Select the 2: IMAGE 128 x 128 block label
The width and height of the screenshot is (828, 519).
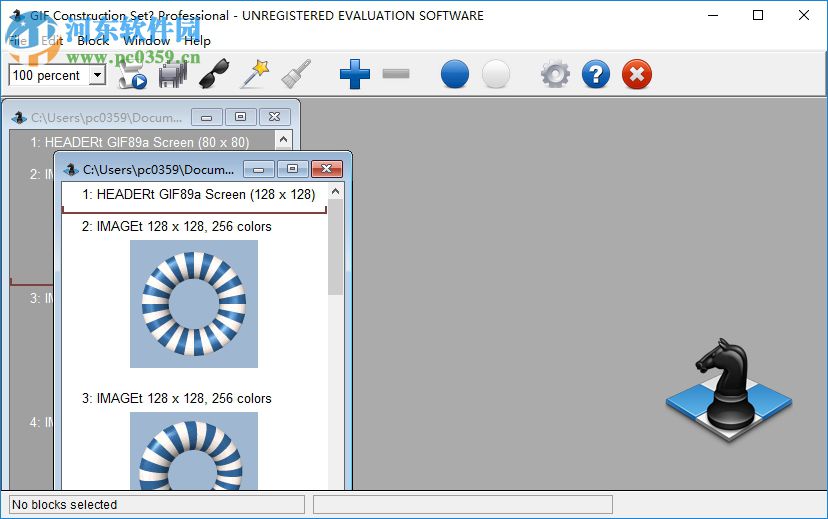pos(176,227)
